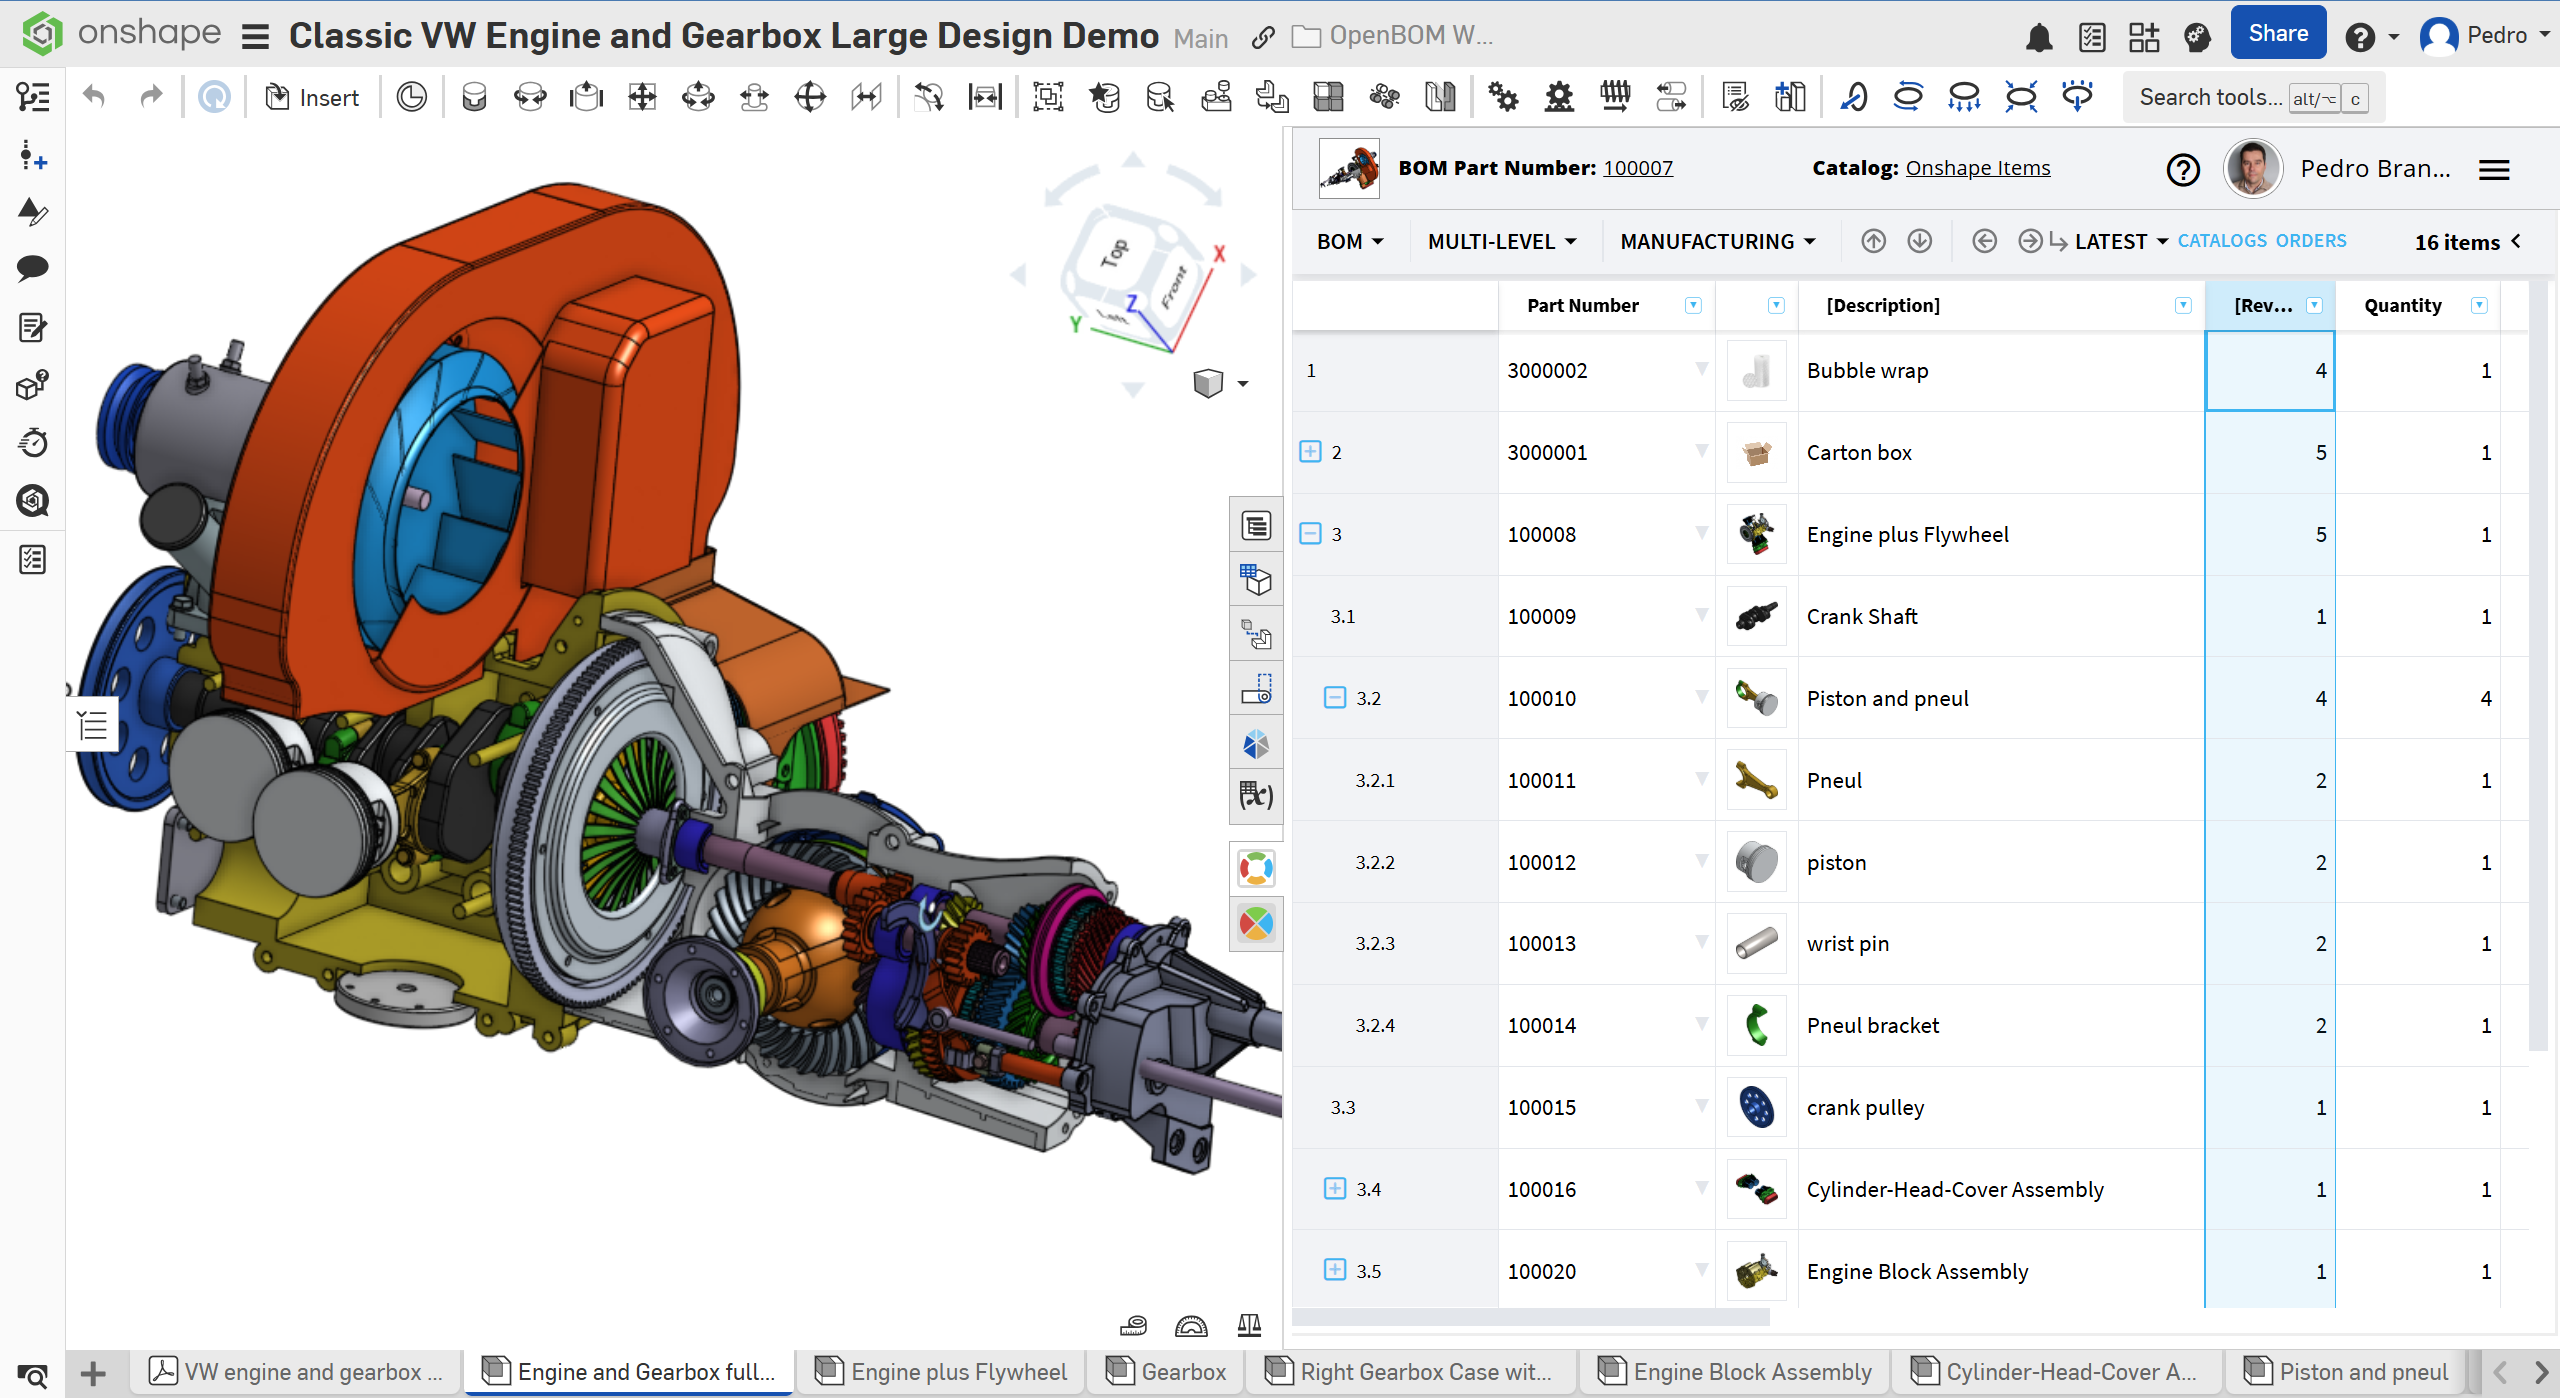Click the Insert parts toolbar button
Image resolution: width=2560 pixels, height=1398 pixels.
[312, 97]
